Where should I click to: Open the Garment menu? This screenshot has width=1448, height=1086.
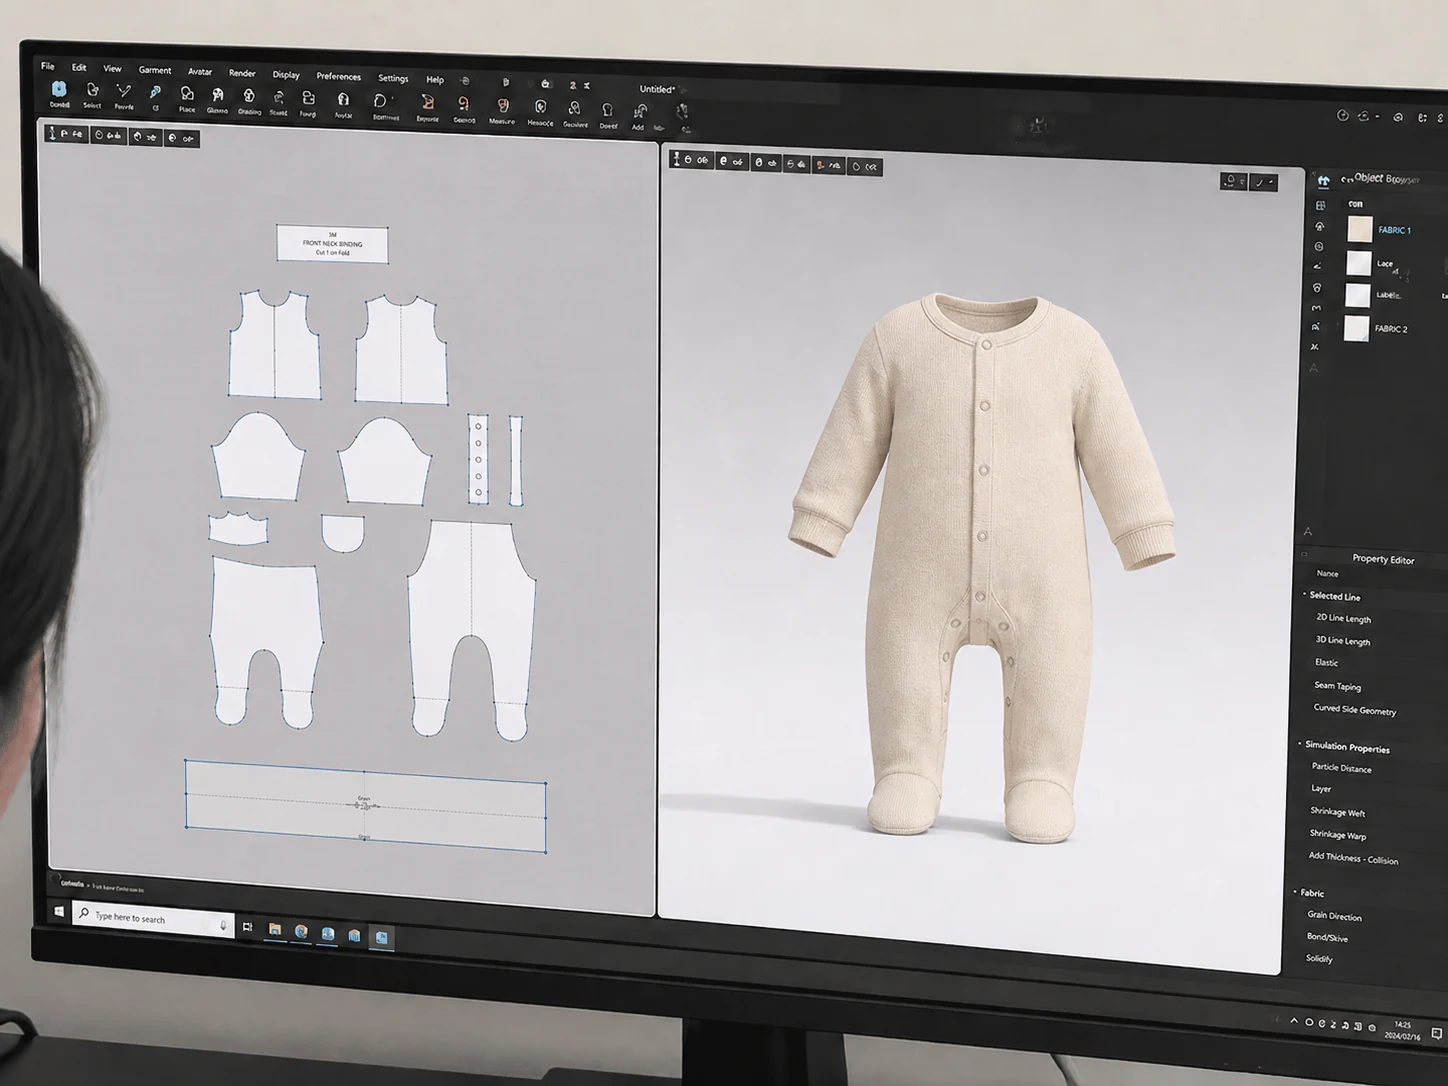[155, 70]
